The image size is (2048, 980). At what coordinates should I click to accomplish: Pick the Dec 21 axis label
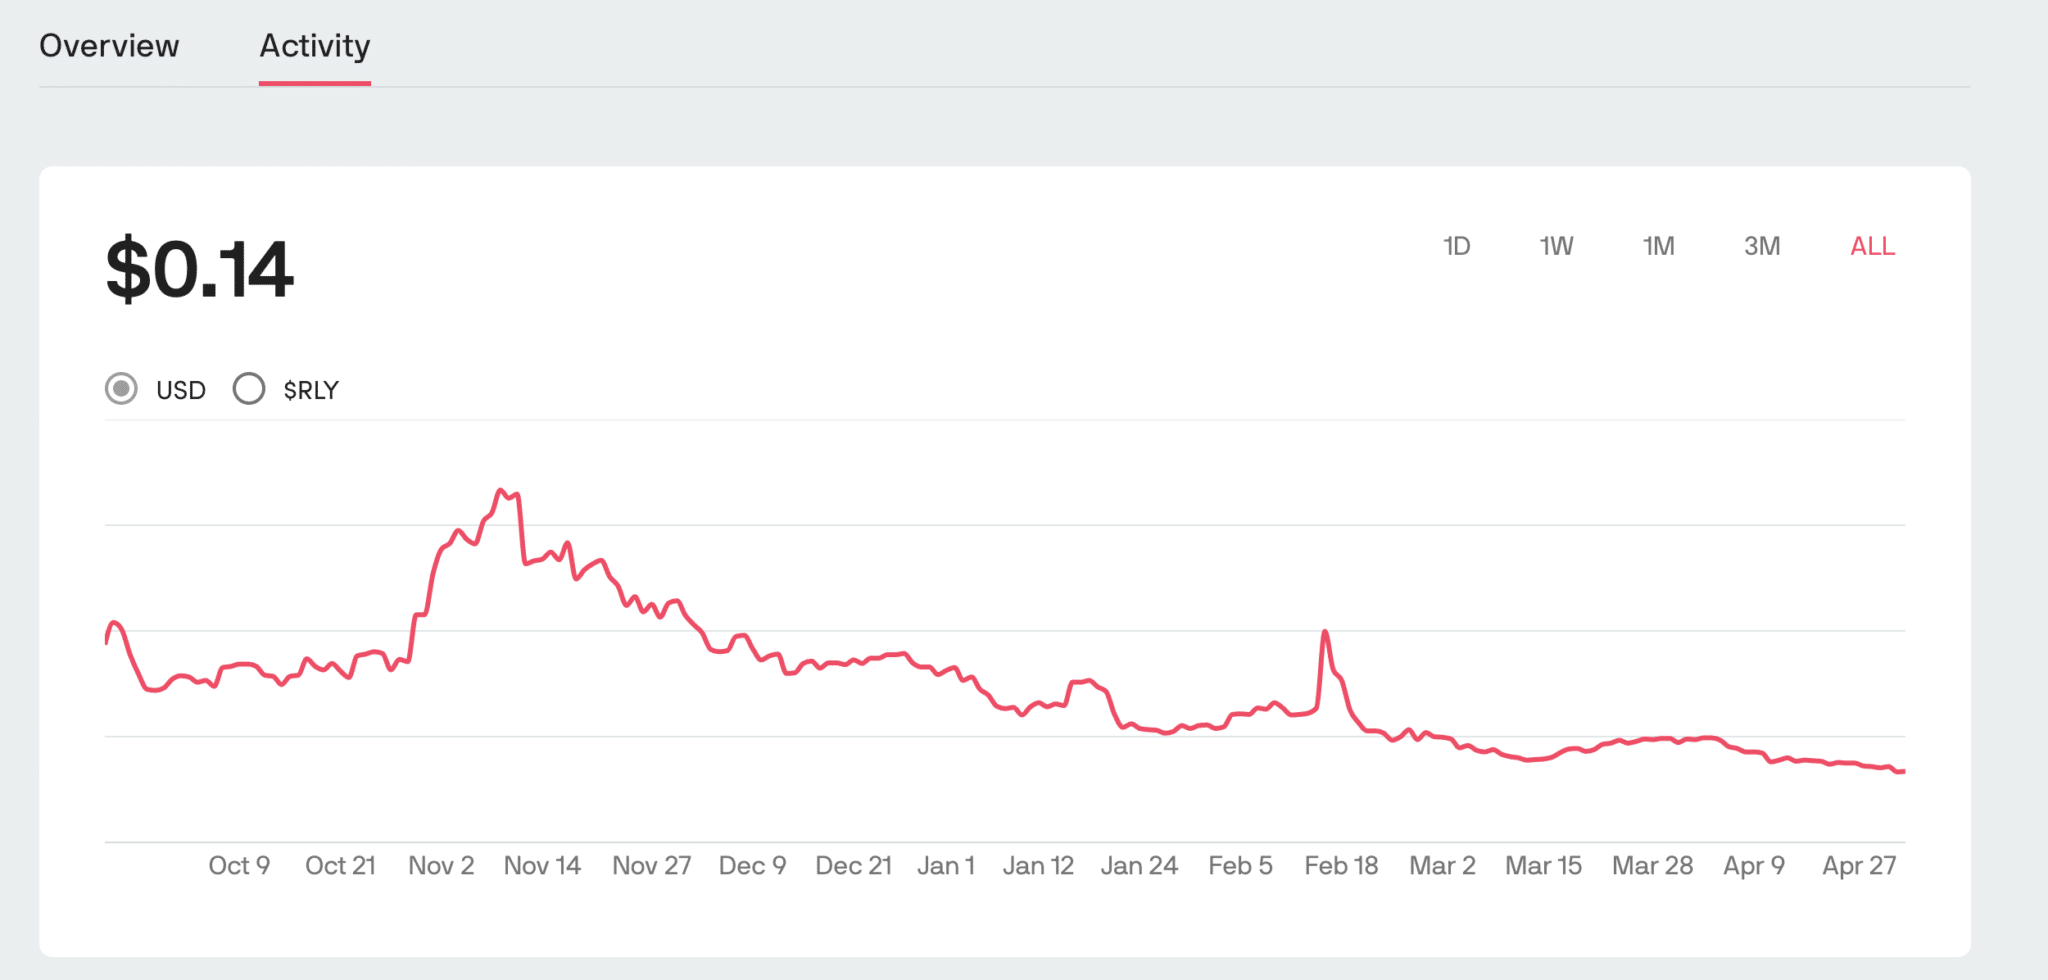(x=853, y=866)
